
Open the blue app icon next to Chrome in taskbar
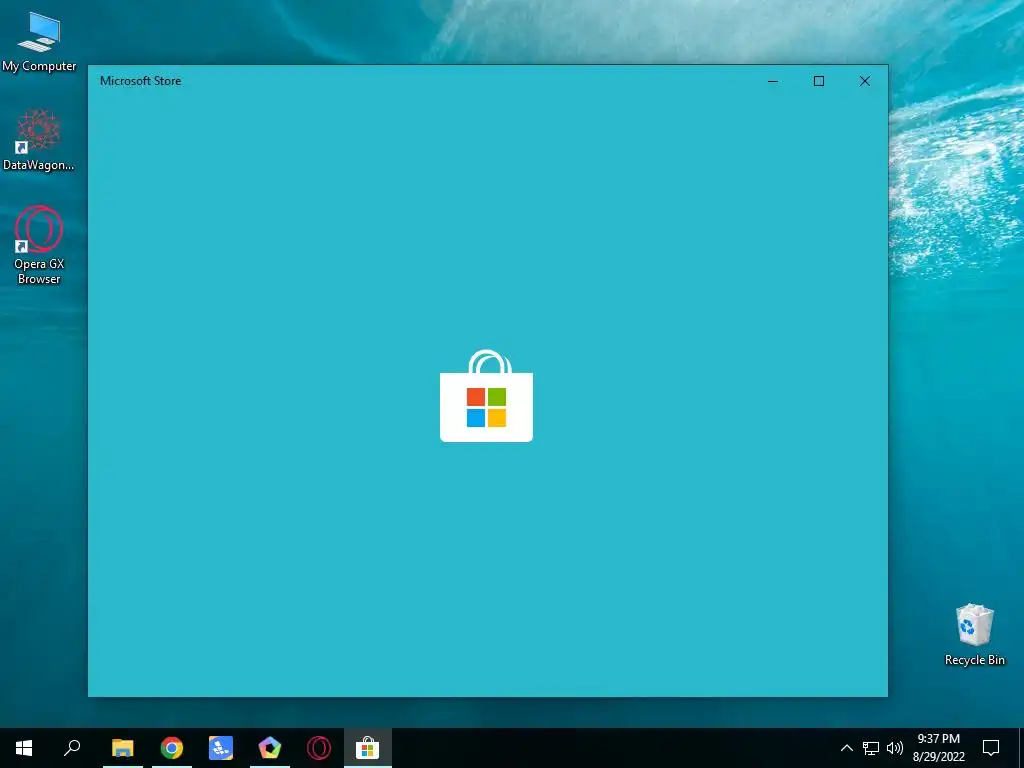(x=221, y=748)
